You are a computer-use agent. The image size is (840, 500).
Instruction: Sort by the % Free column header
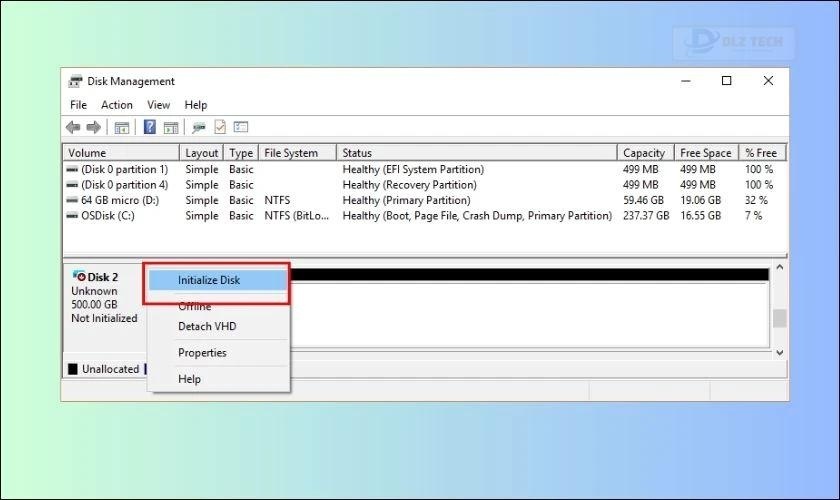coord(762,153)
